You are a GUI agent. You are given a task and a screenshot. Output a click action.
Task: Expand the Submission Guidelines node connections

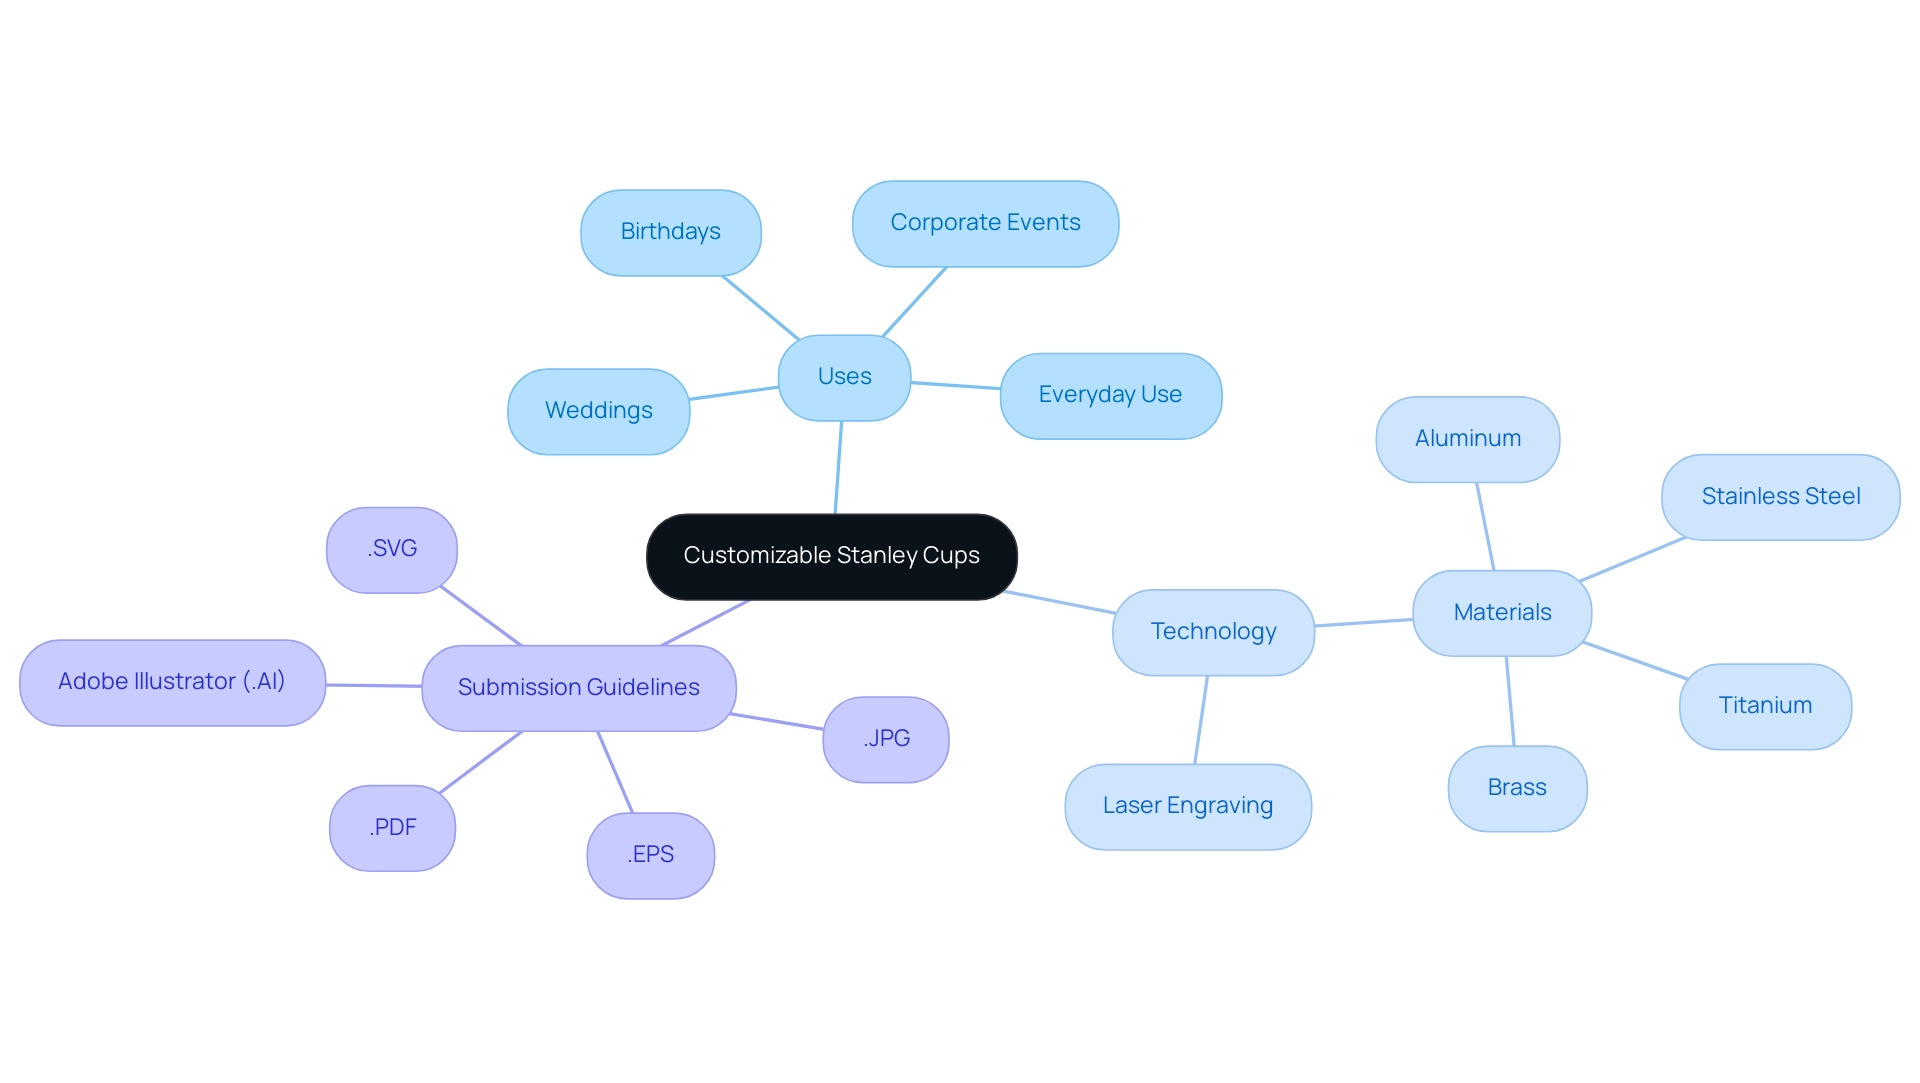point(578,687)
